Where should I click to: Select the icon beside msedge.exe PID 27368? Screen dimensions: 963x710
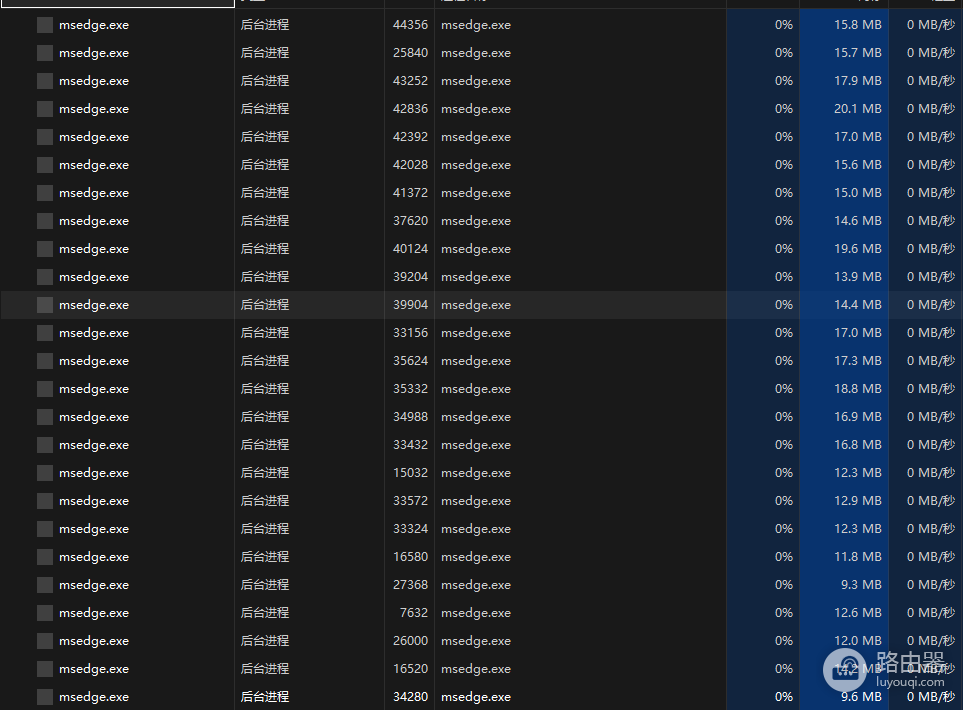pyautogui.click(x=45, y=585)
